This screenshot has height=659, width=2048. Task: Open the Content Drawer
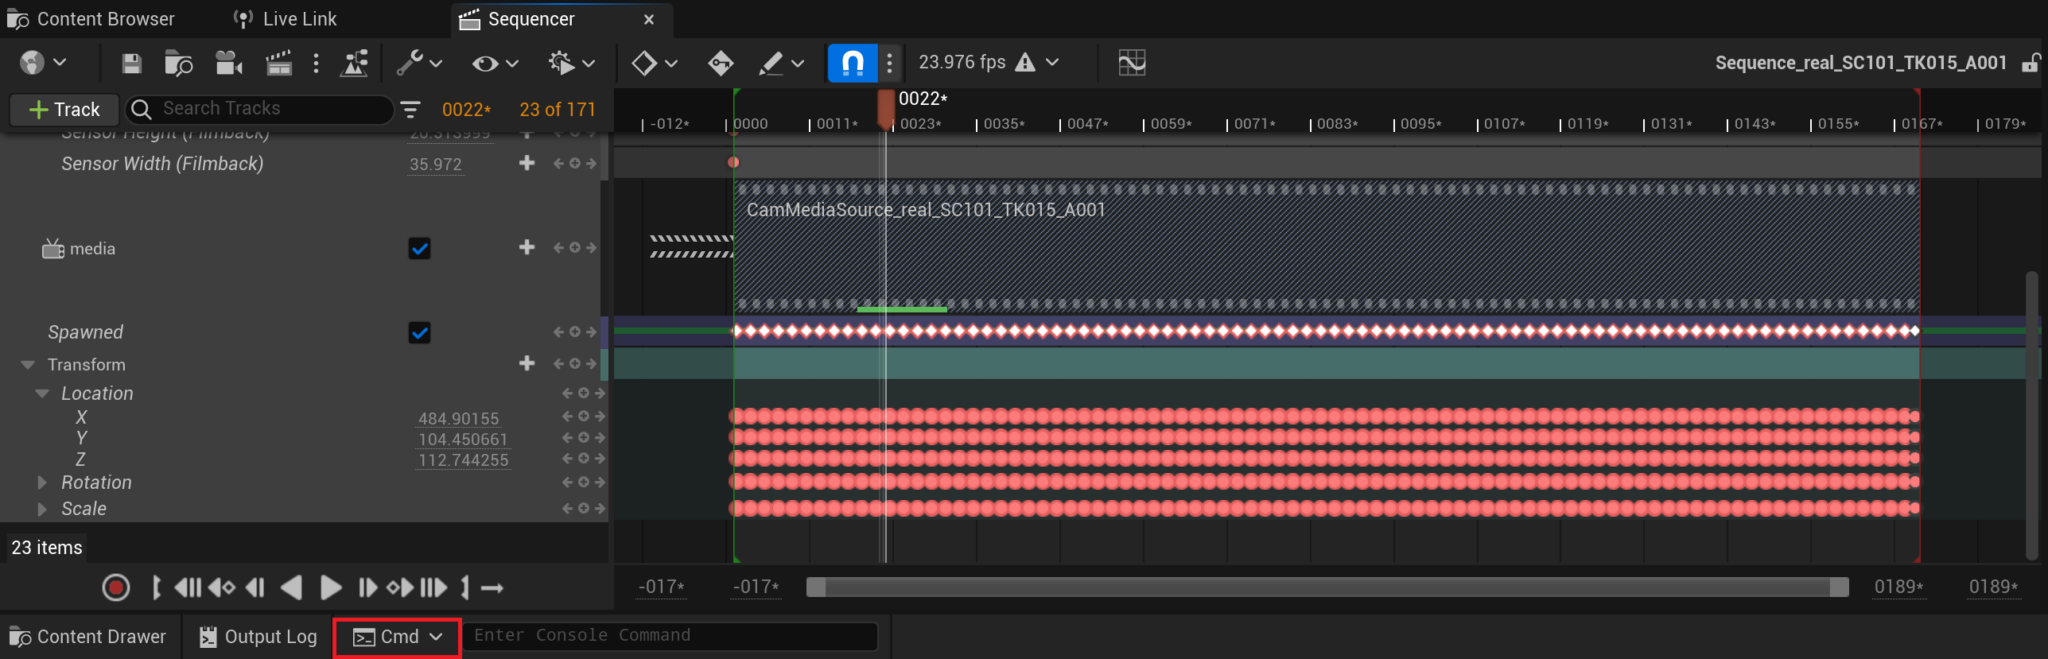click(x=88, y=637)
